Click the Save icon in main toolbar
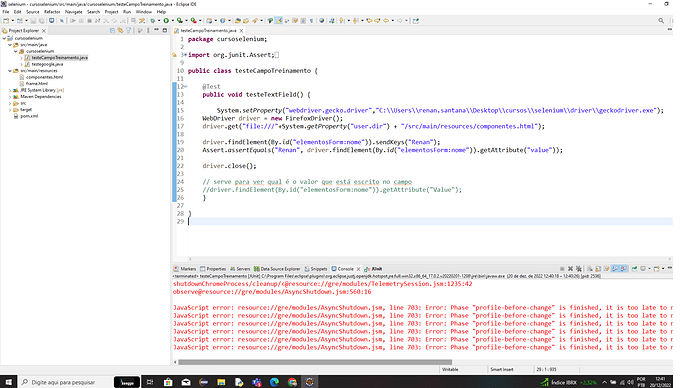Screen dimensions: 690x388 tap(33, 20)
